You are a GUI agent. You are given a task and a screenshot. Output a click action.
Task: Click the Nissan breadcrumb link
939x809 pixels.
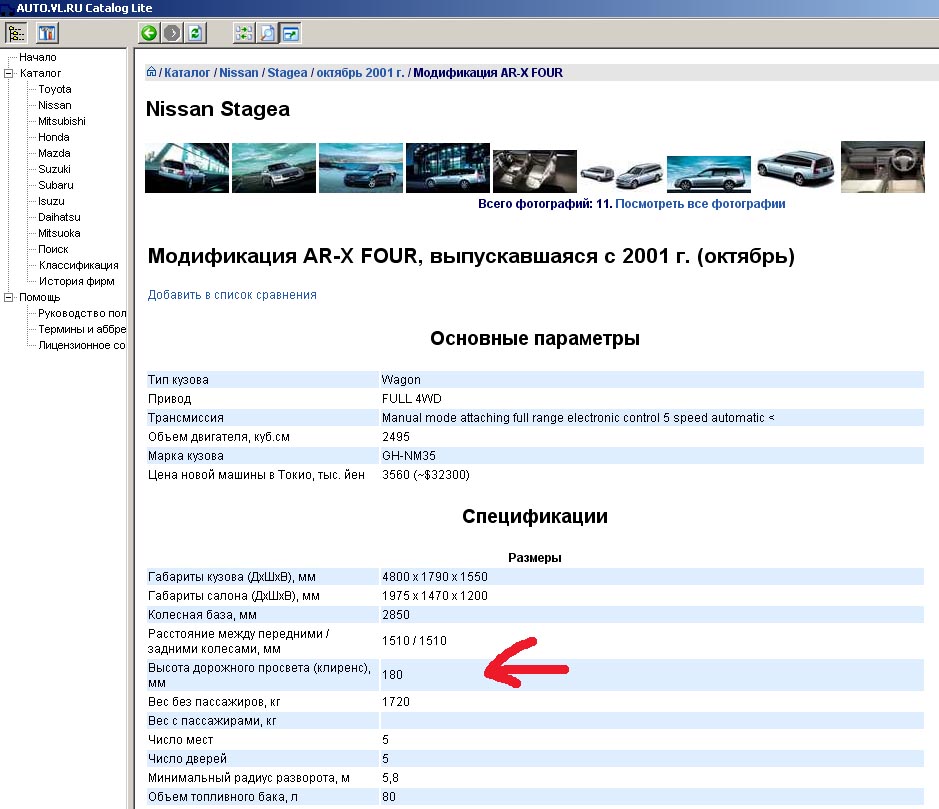[x=239, y=73]
